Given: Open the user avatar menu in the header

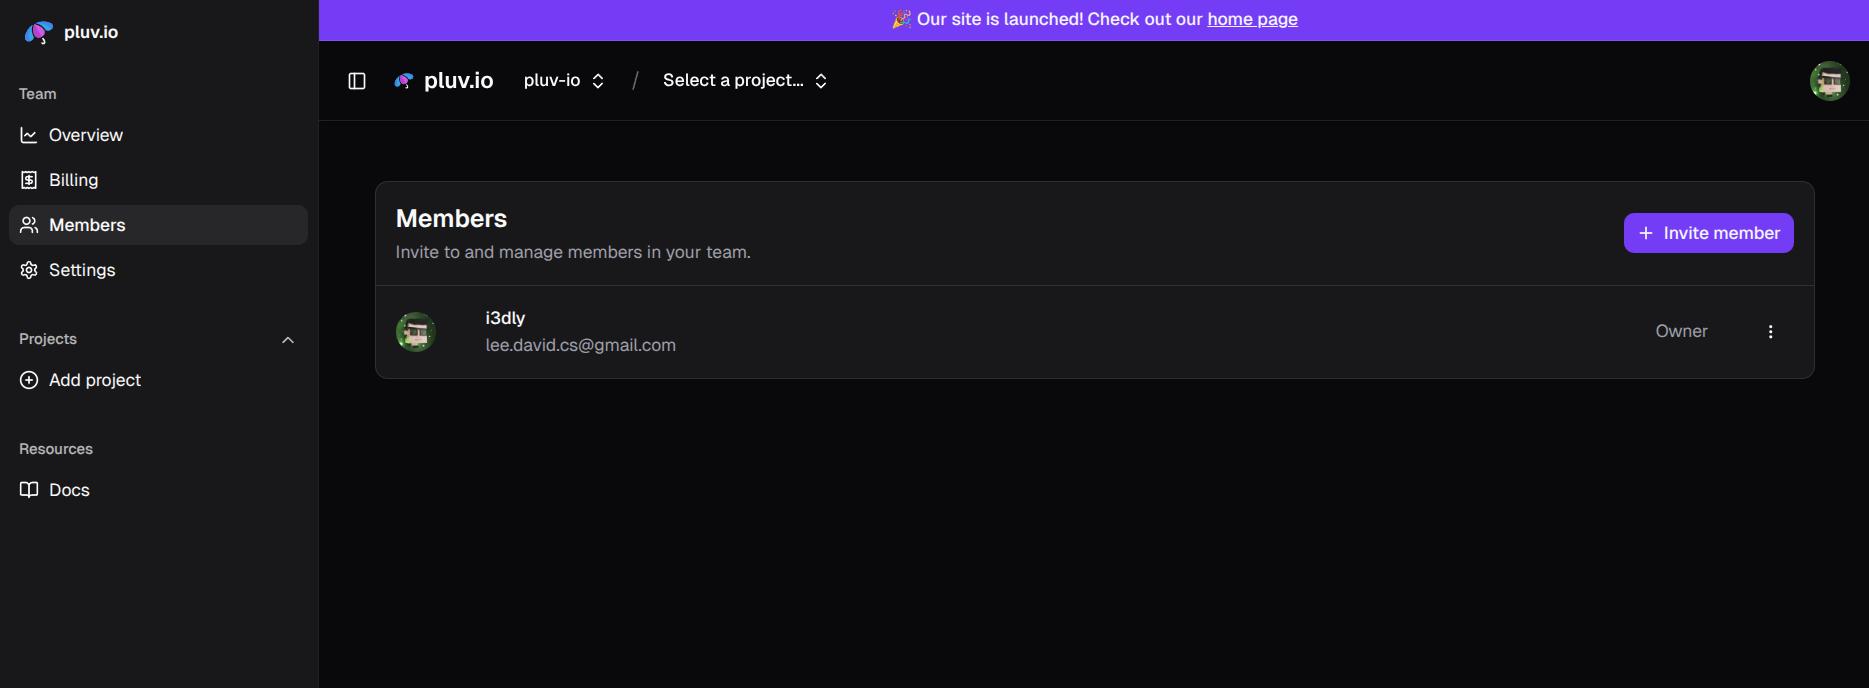Looking at the screenshot, I should click(1829, 81).
